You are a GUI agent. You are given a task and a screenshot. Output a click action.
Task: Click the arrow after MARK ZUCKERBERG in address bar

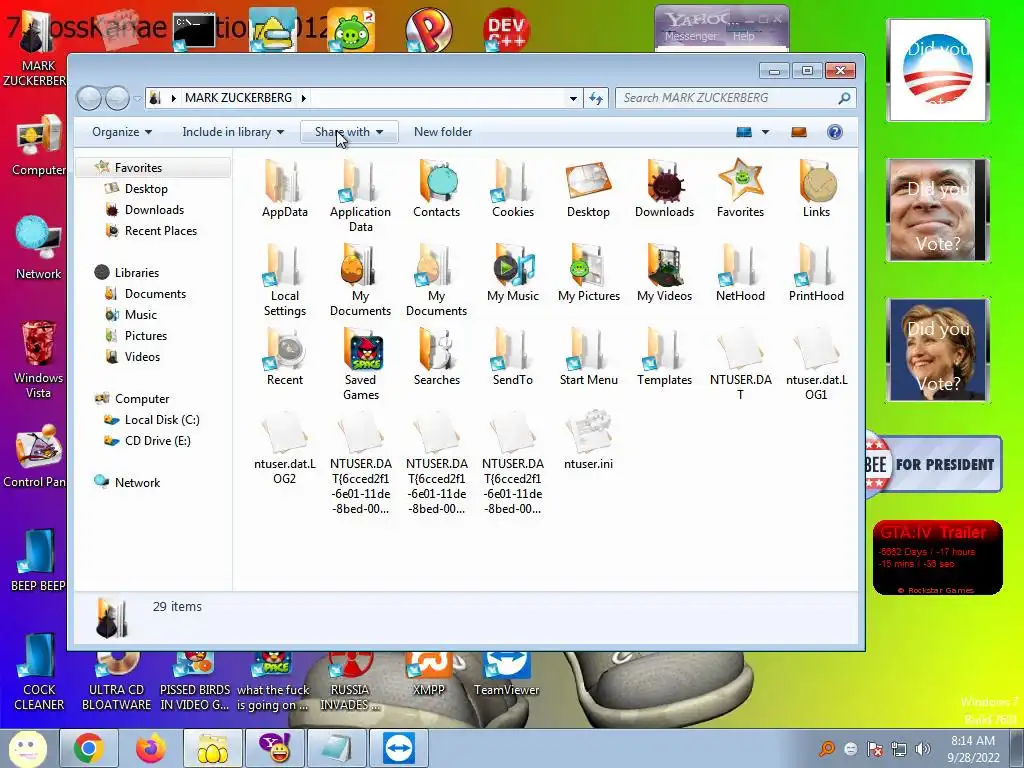click(304, 98)
